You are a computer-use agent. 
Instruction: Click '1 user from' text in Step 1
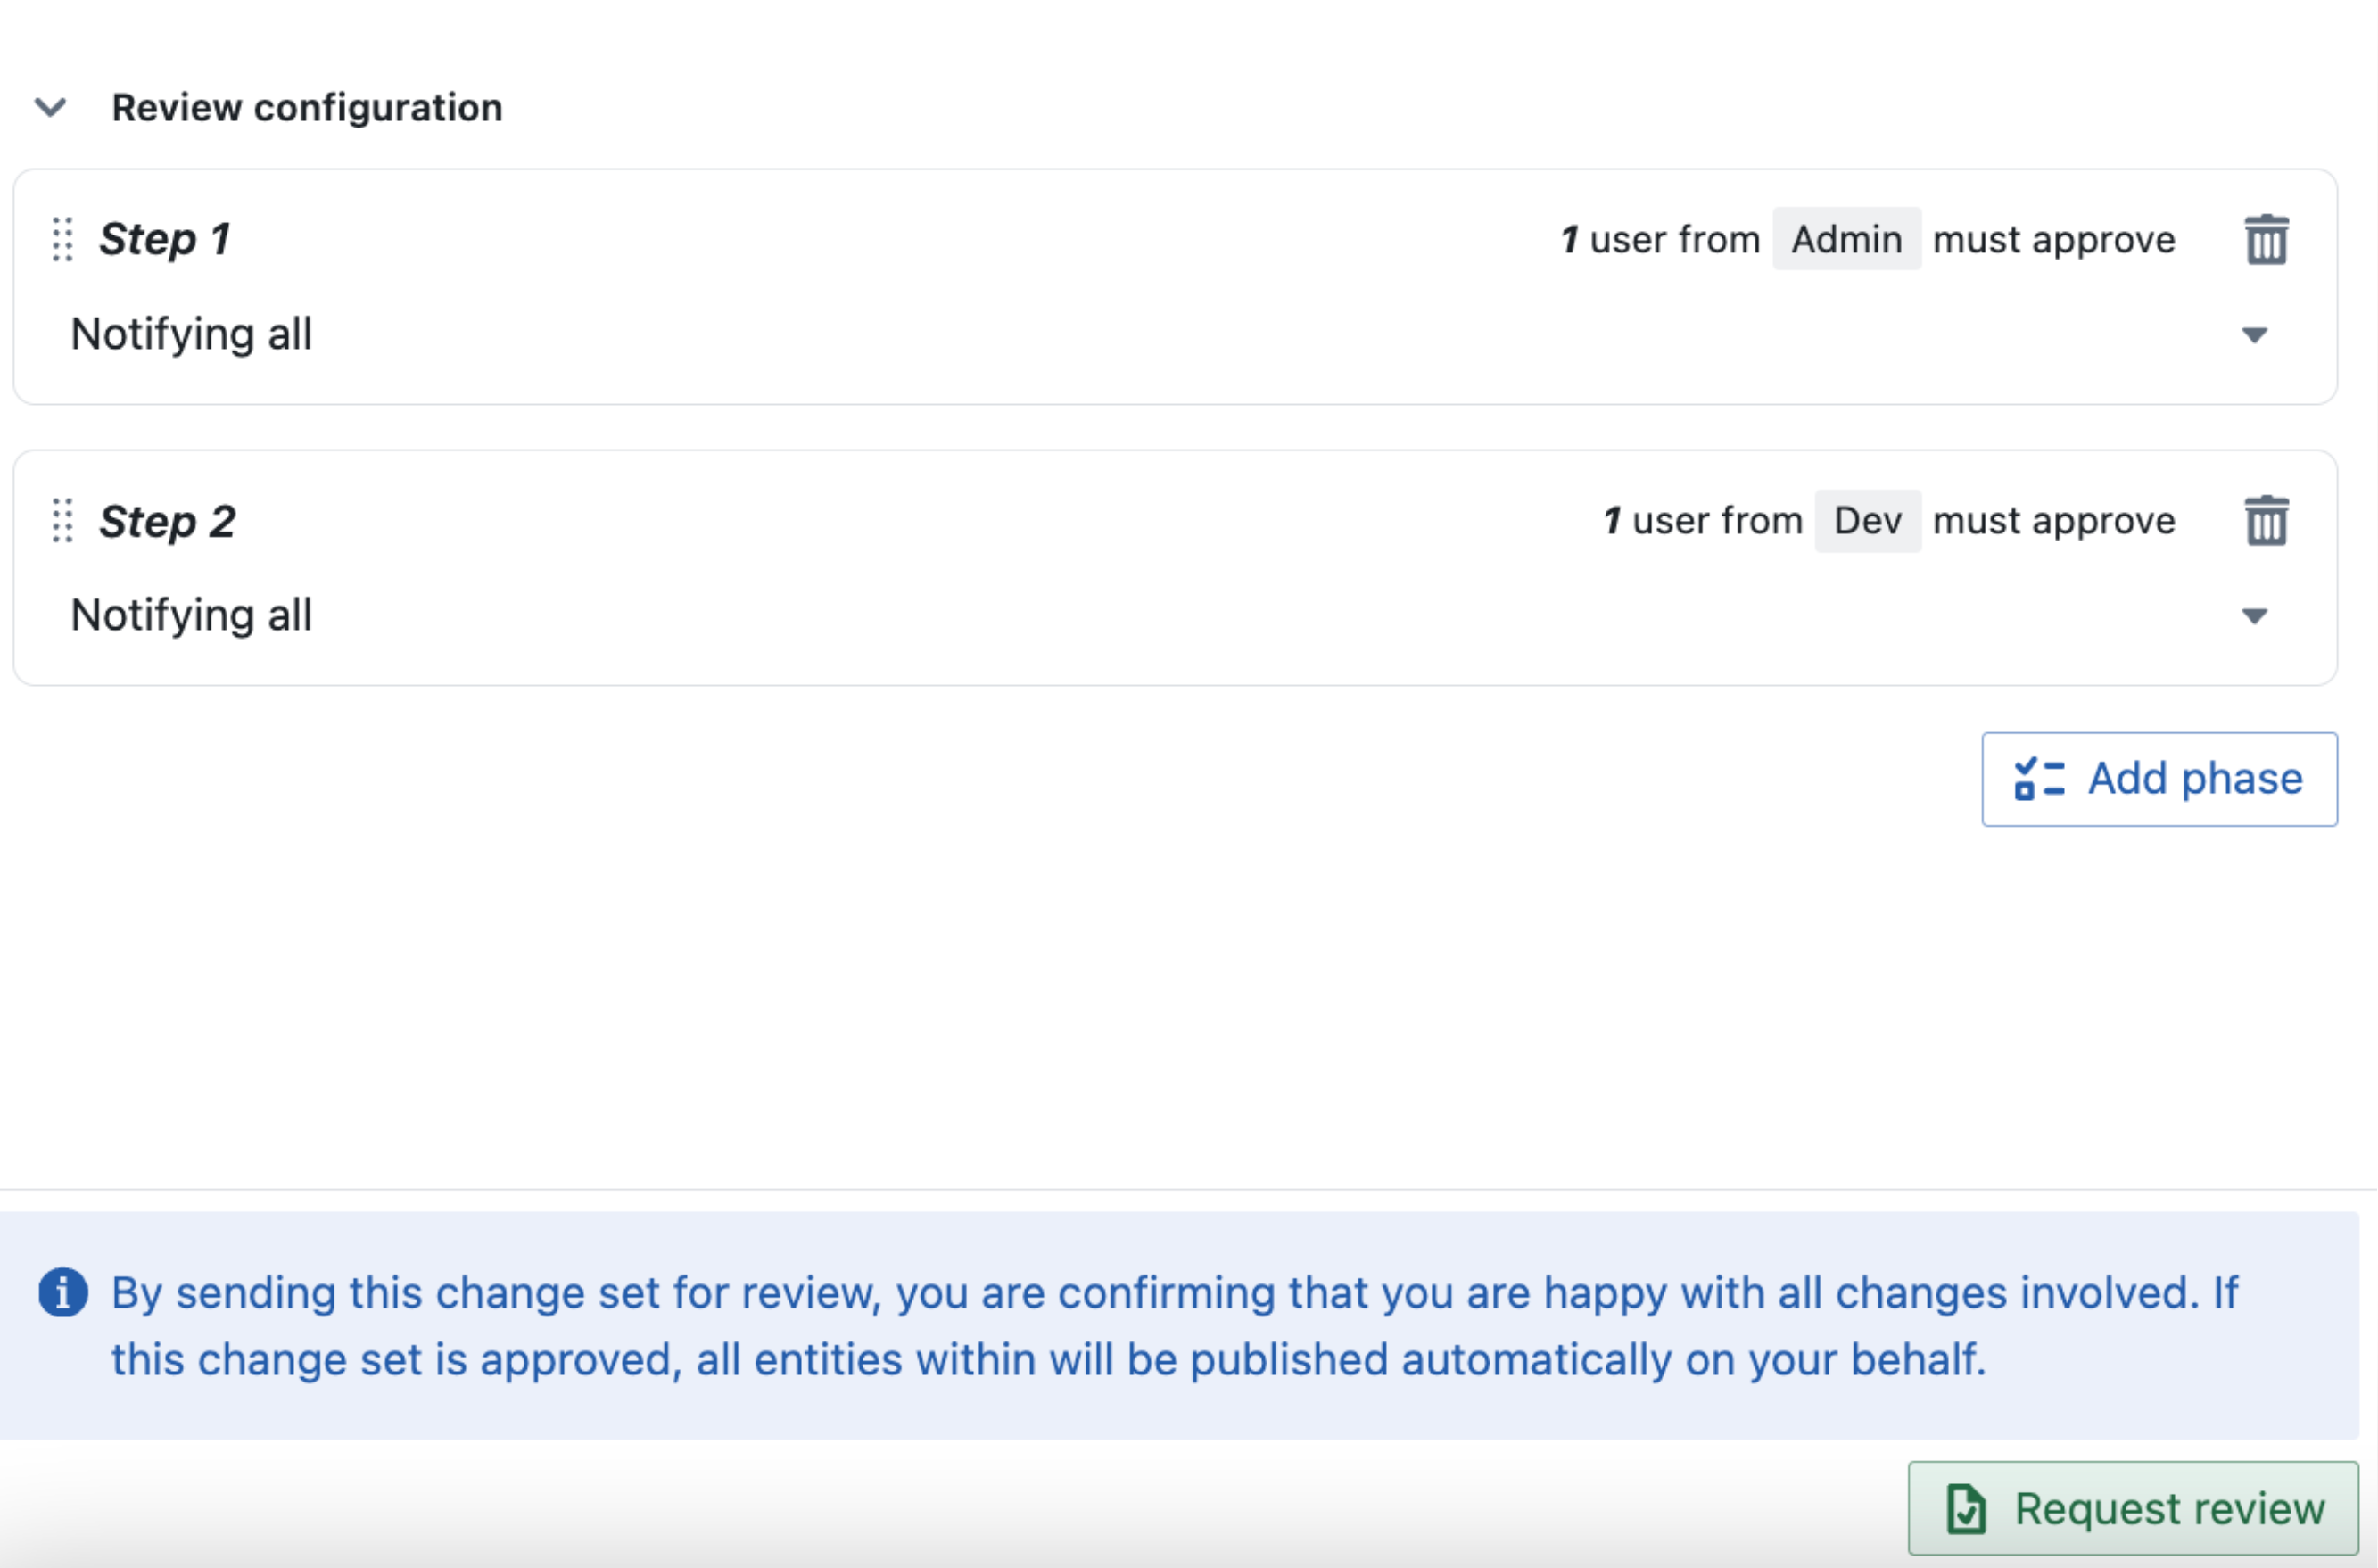1659,239
